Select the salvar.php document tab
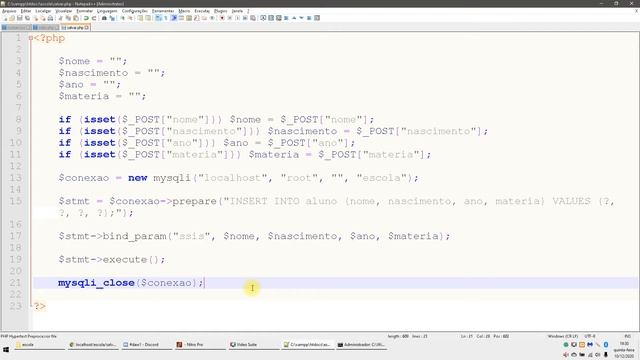This screenshot has width=640, height=360. (x=75, y=27)
